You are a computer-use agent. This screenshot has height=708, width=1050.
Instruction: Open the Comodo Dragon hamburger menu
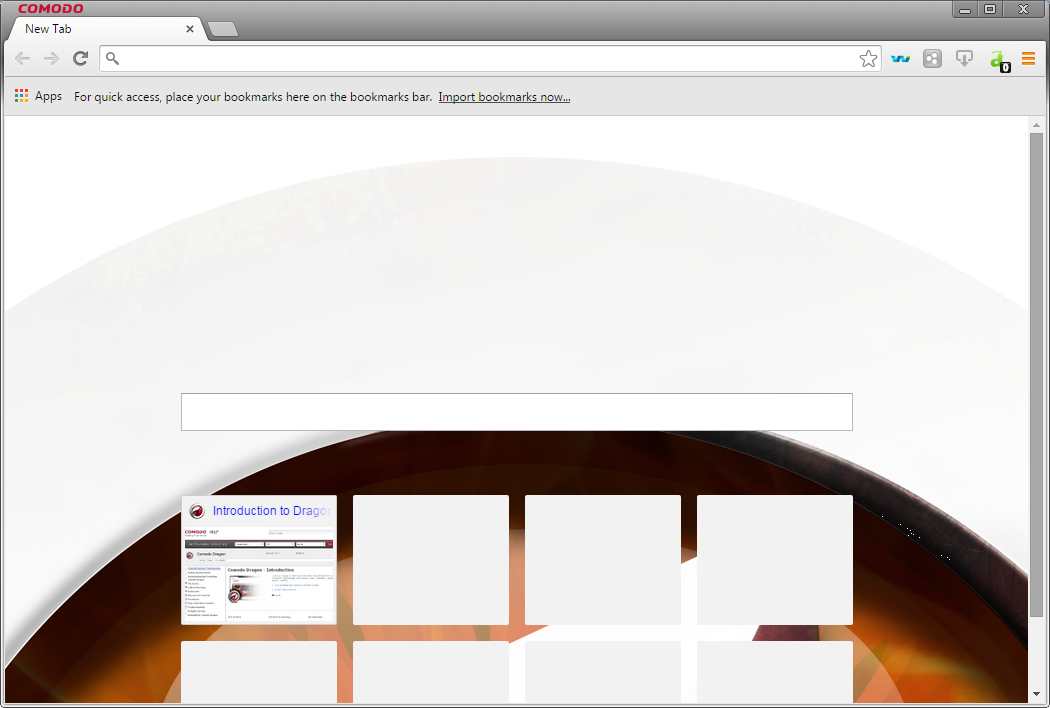(x=1029, y=58)
